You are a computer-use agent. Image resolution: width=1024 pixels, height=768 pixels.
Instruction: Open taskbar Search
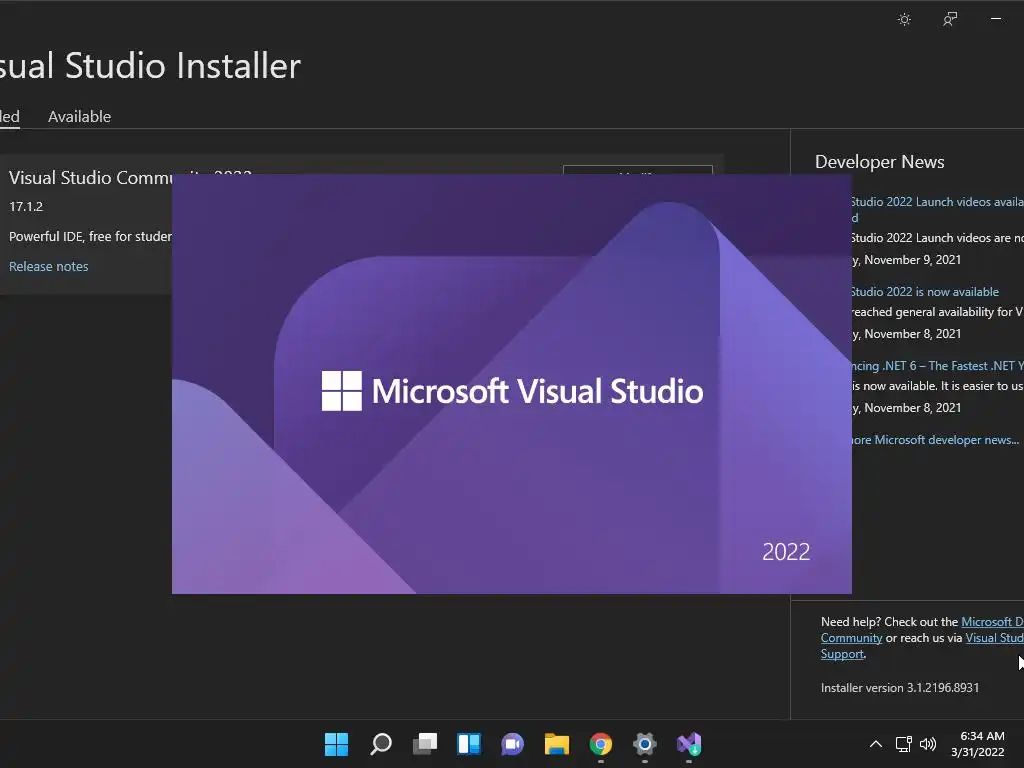click(381, 744)
